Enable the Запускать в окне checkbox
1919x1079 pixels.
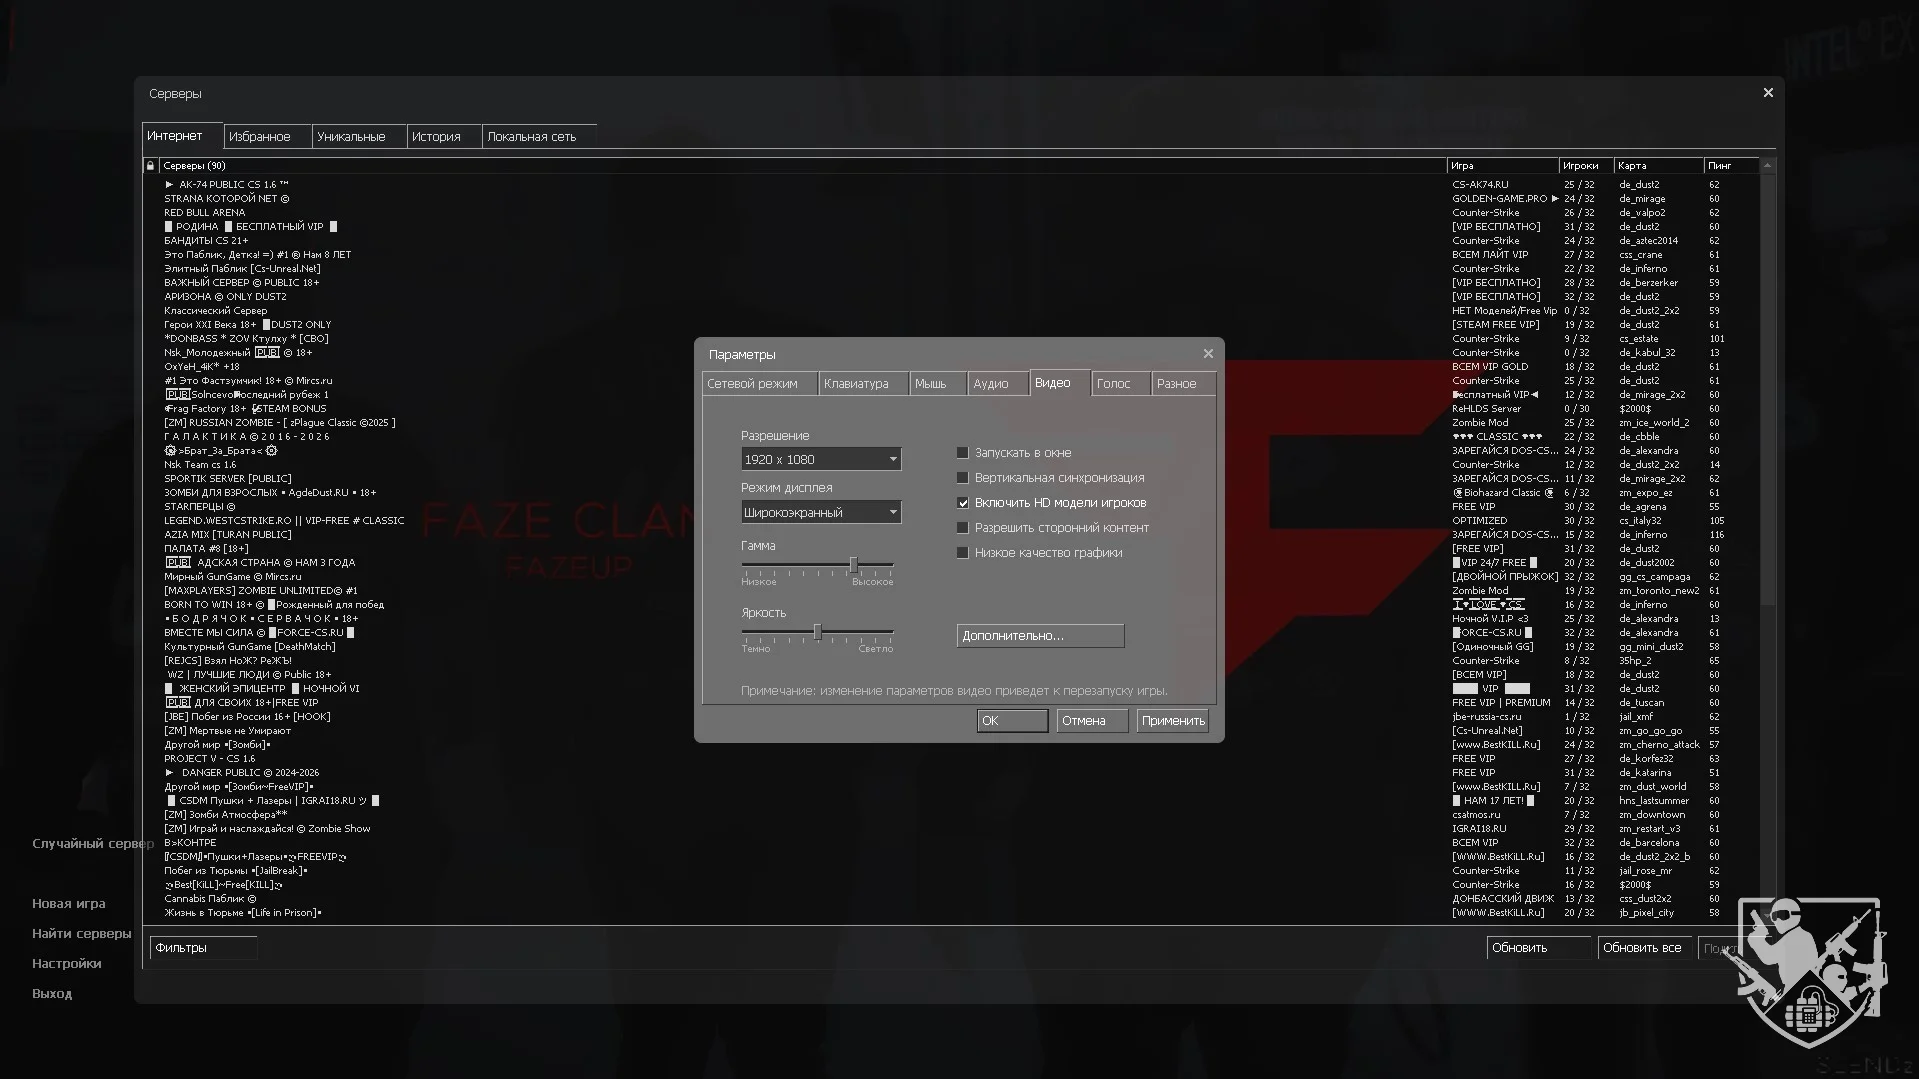click(x=963, y=453)
